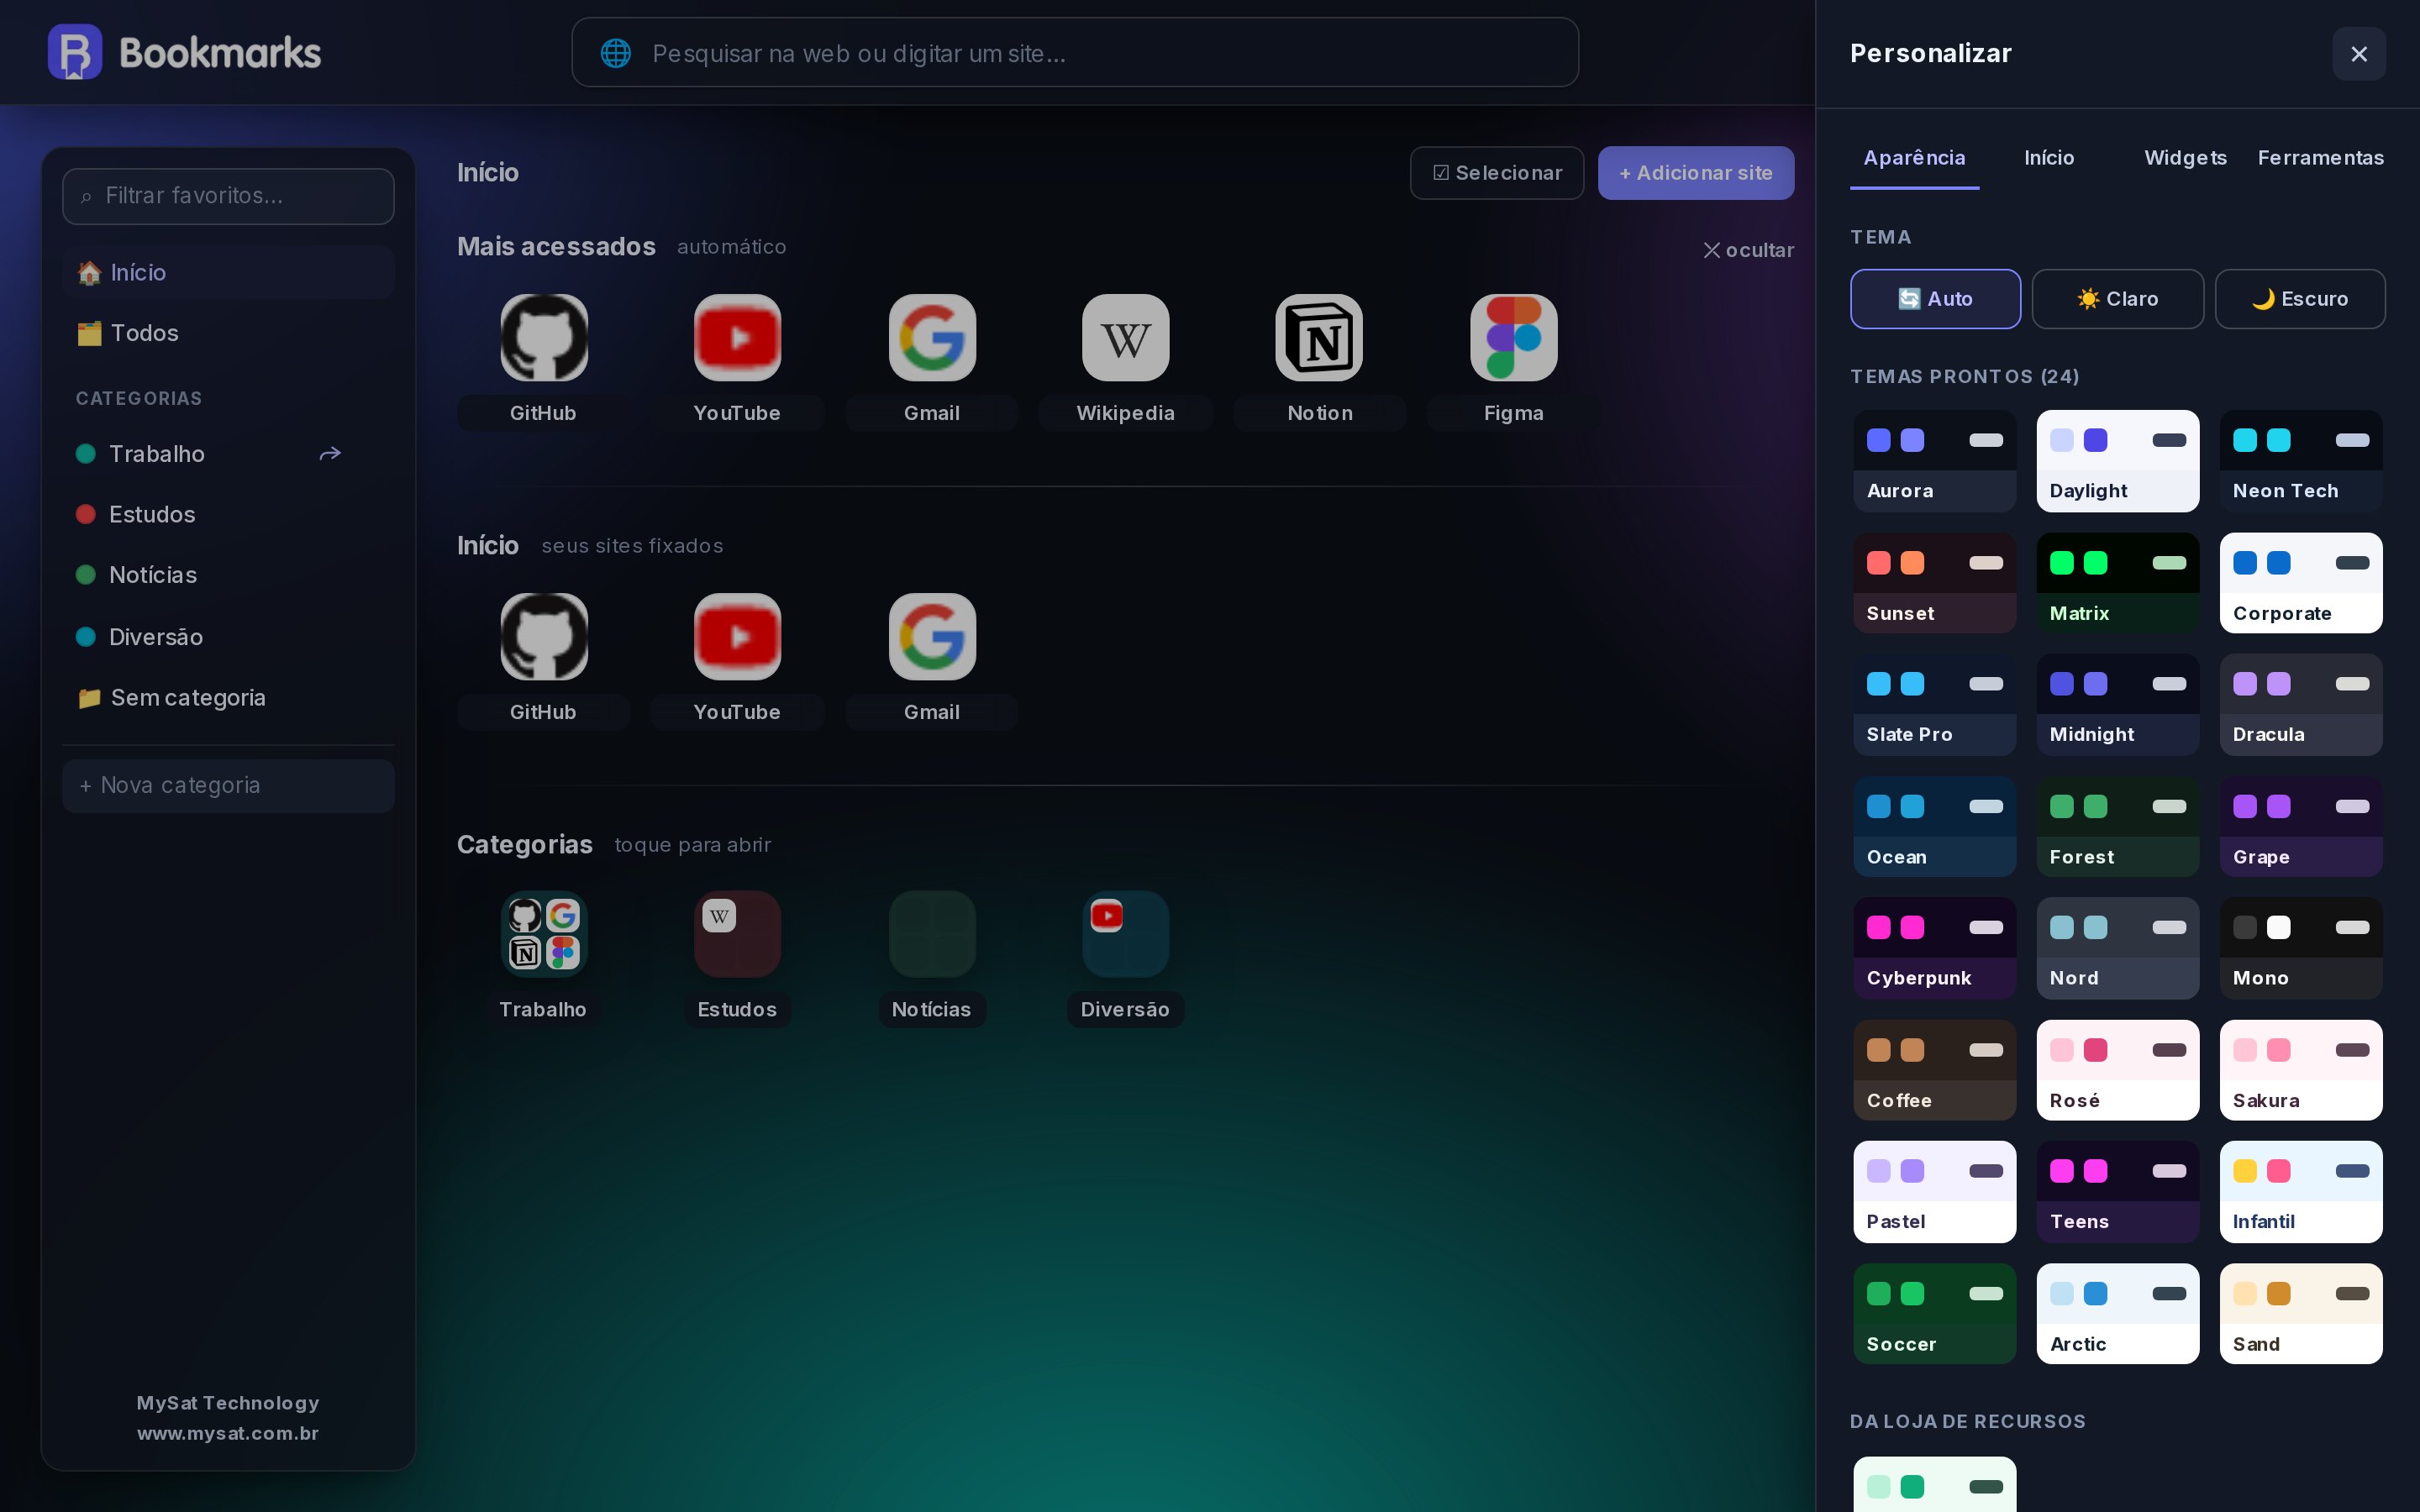Image resolution: width=2420 pixels, height=1512 pixels.
Task: Switch to the Widgets tab
Action: tap(2185, 158)
